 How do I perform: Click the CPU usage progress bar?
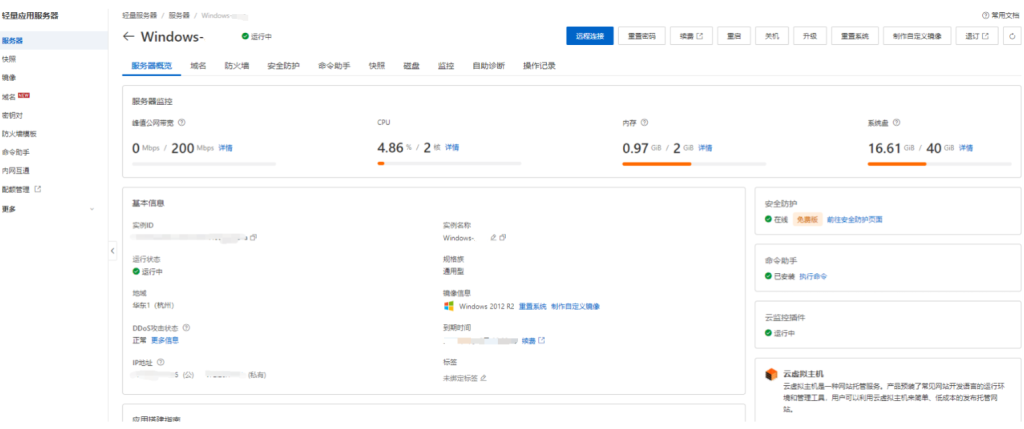[x=449, y=163]
